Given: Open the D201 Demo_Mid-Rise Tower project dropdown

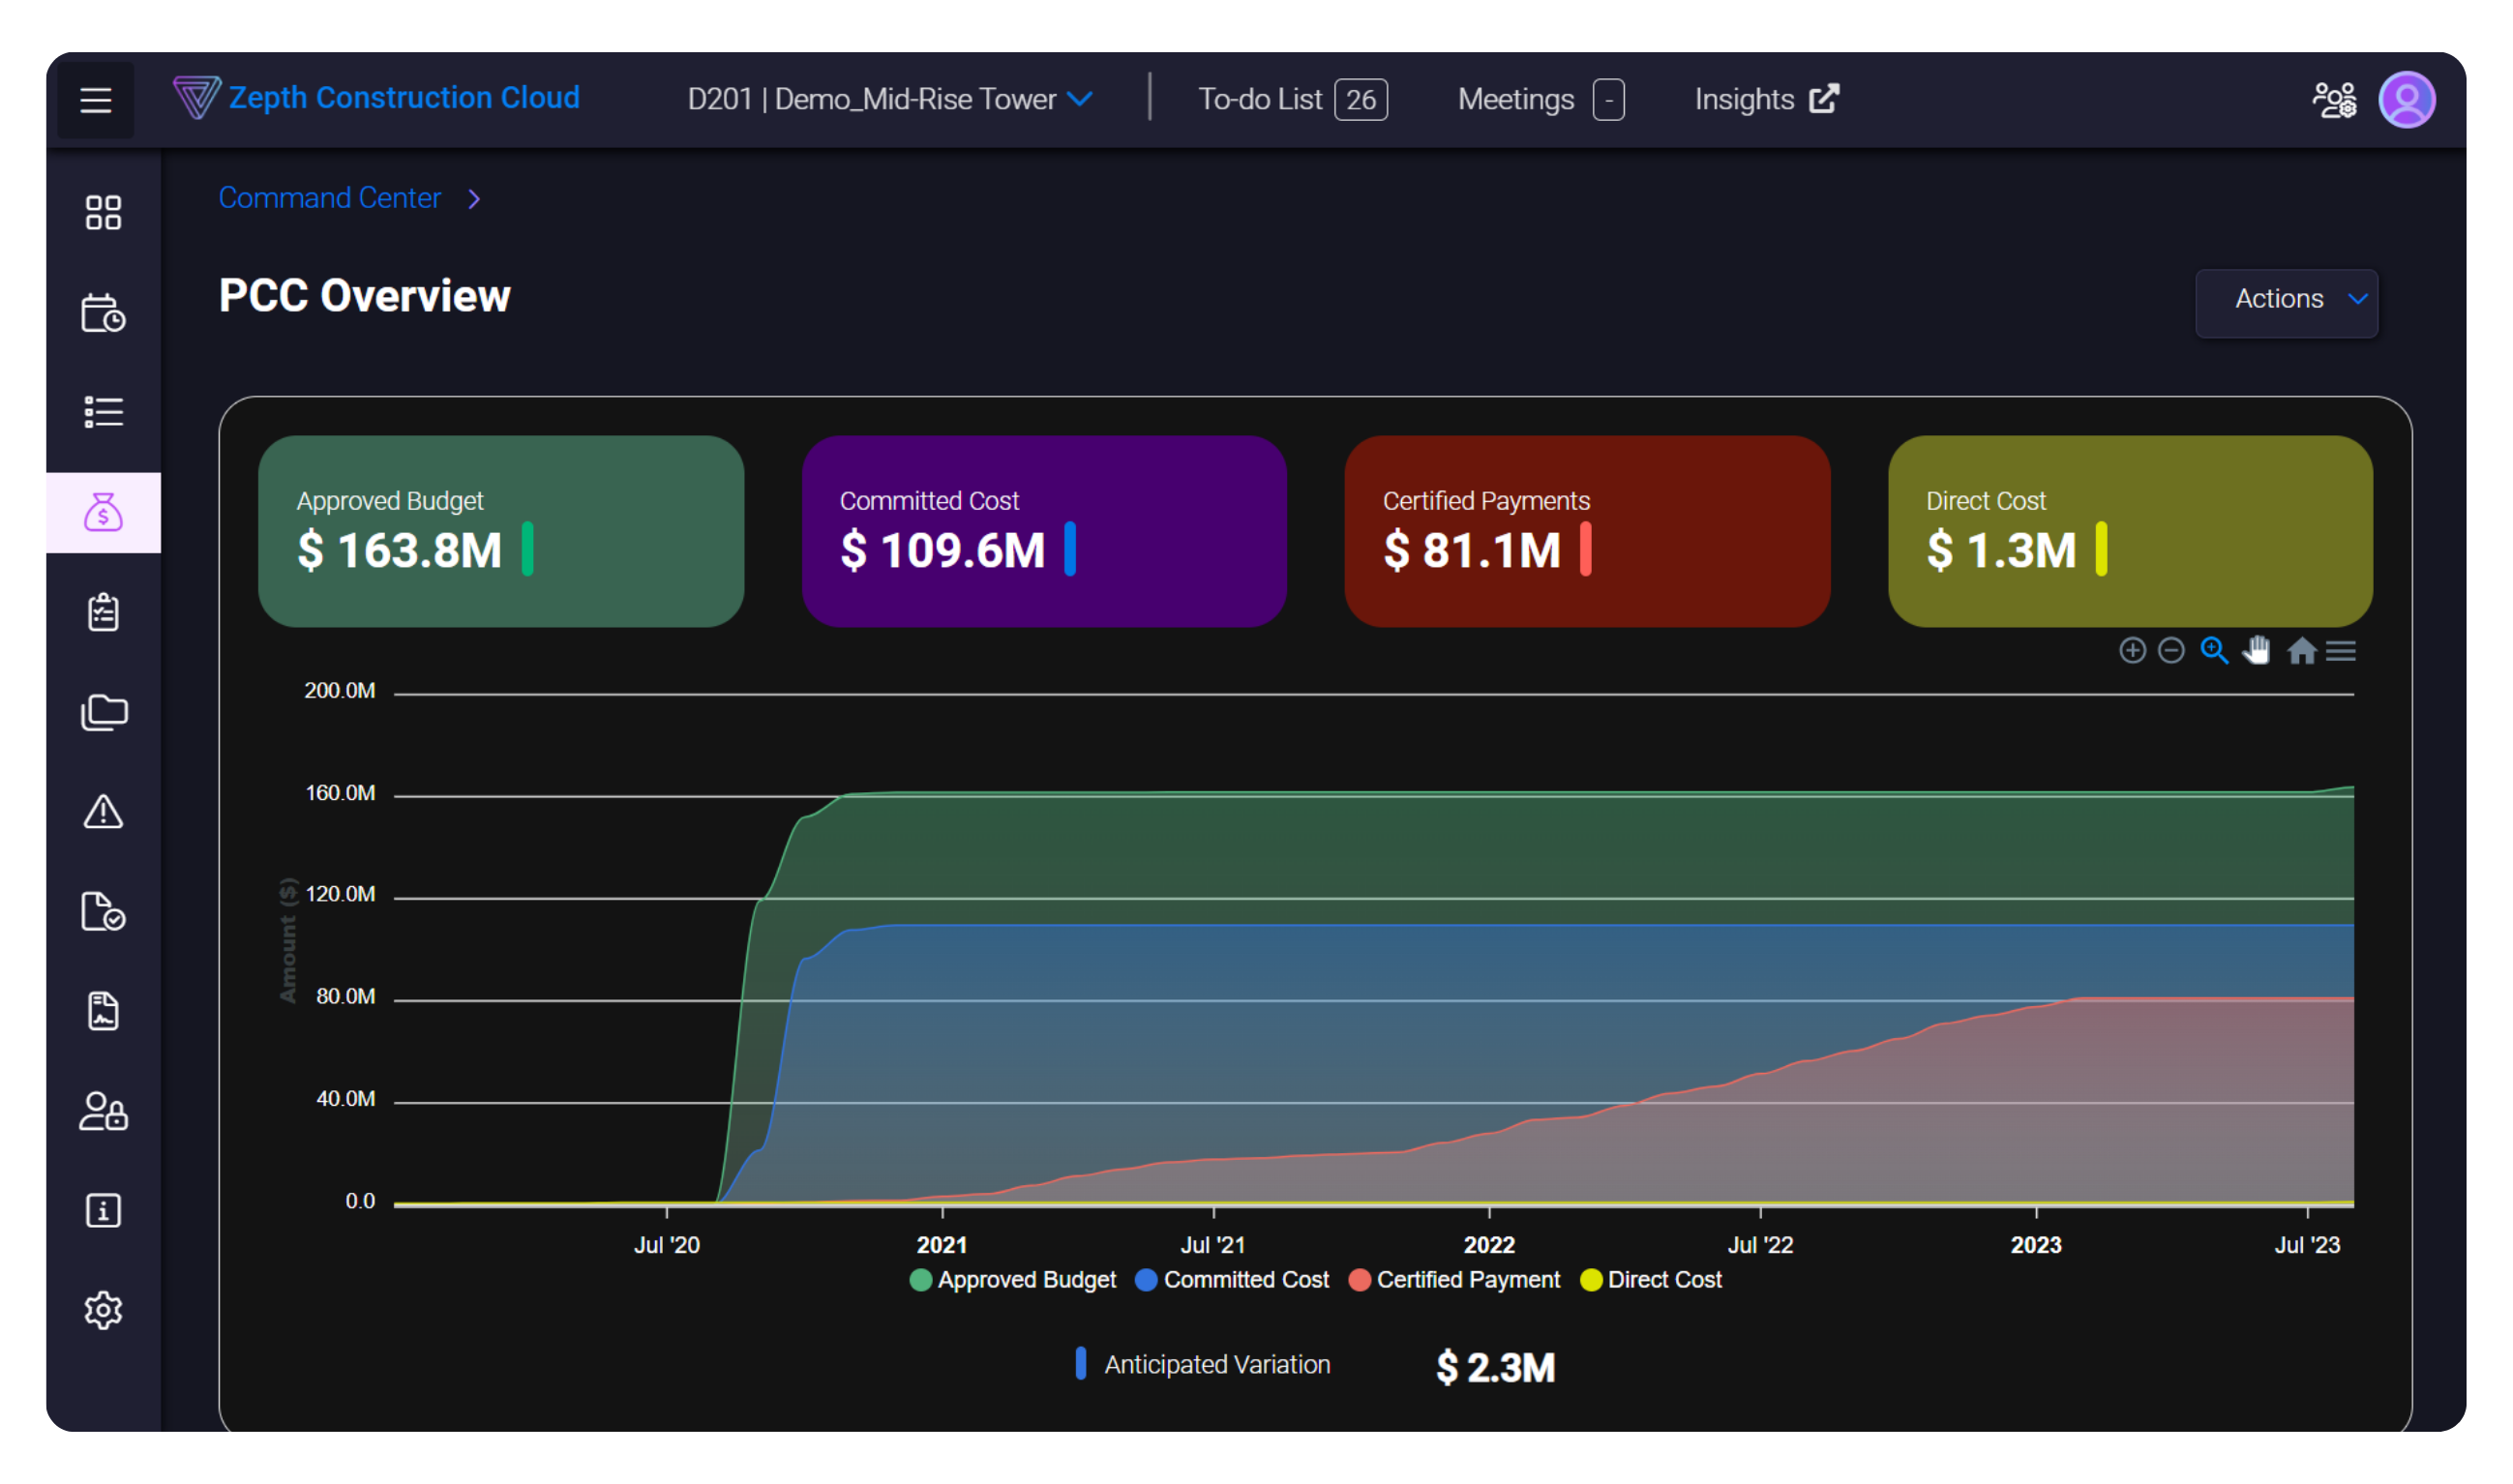Looking at the screenshot, I should coord(889,99).
